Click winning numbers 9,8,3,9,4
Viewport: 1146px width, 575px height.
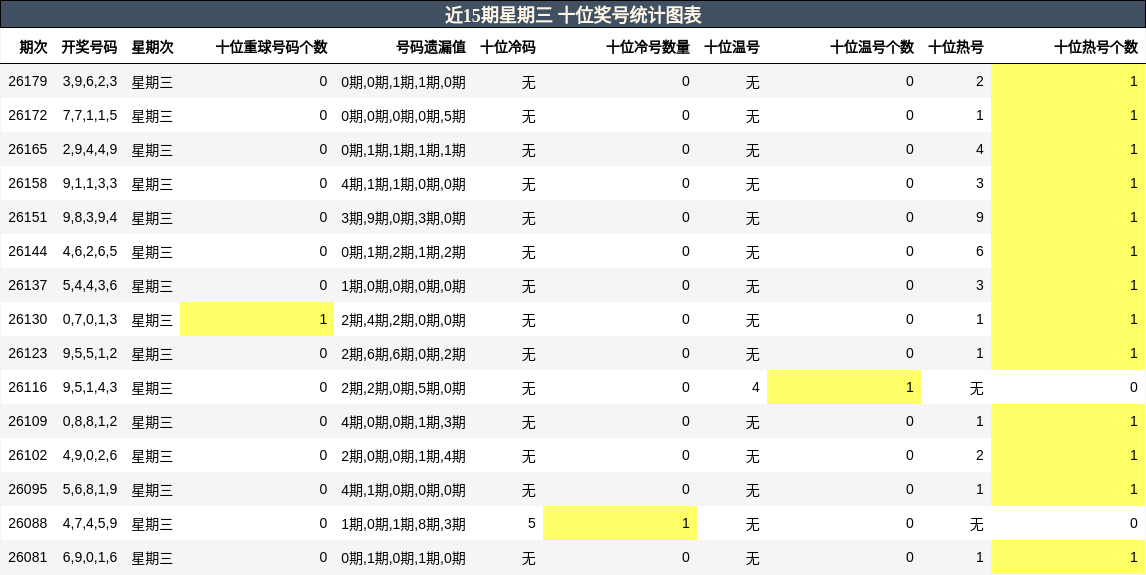(x=90, y=217)
